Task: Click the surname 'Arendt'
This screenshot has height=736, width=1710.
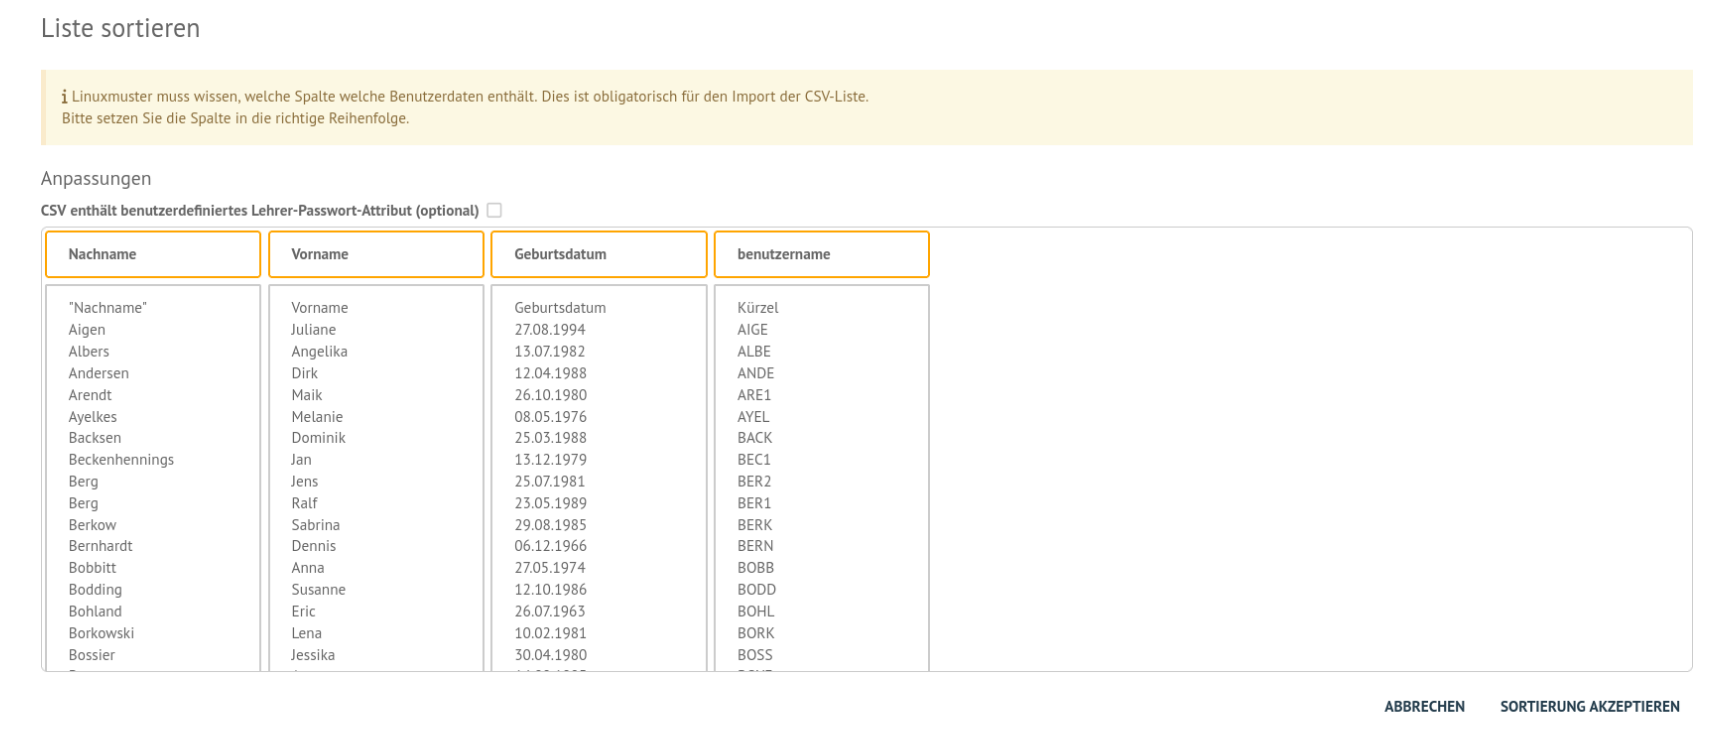Action: (x=90, y=395)
